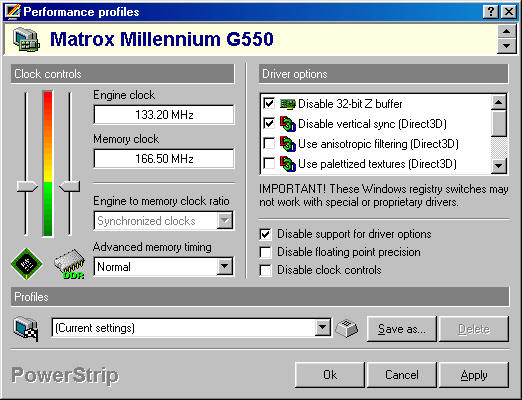Image resolution: width=522 pixels, height=400 pixels.
Task: Click the Delete profile button
Action: (x=474, y=329)
